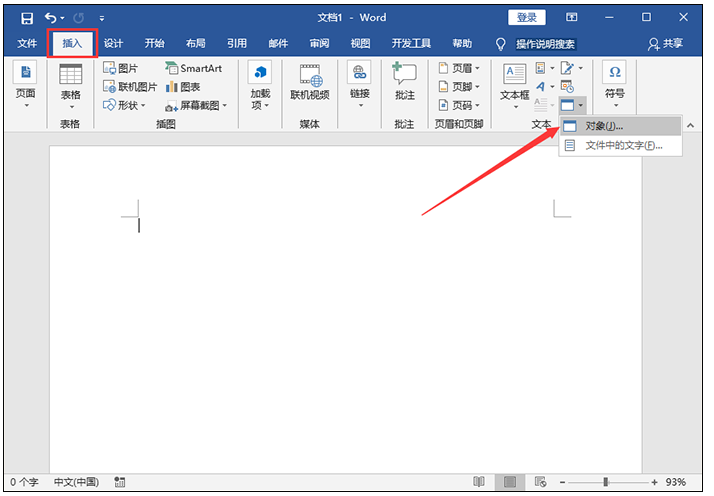Open the 视图 ribbon tab
Screen dimensions: 714x496
pyautogui.click(x=360, y=43)
